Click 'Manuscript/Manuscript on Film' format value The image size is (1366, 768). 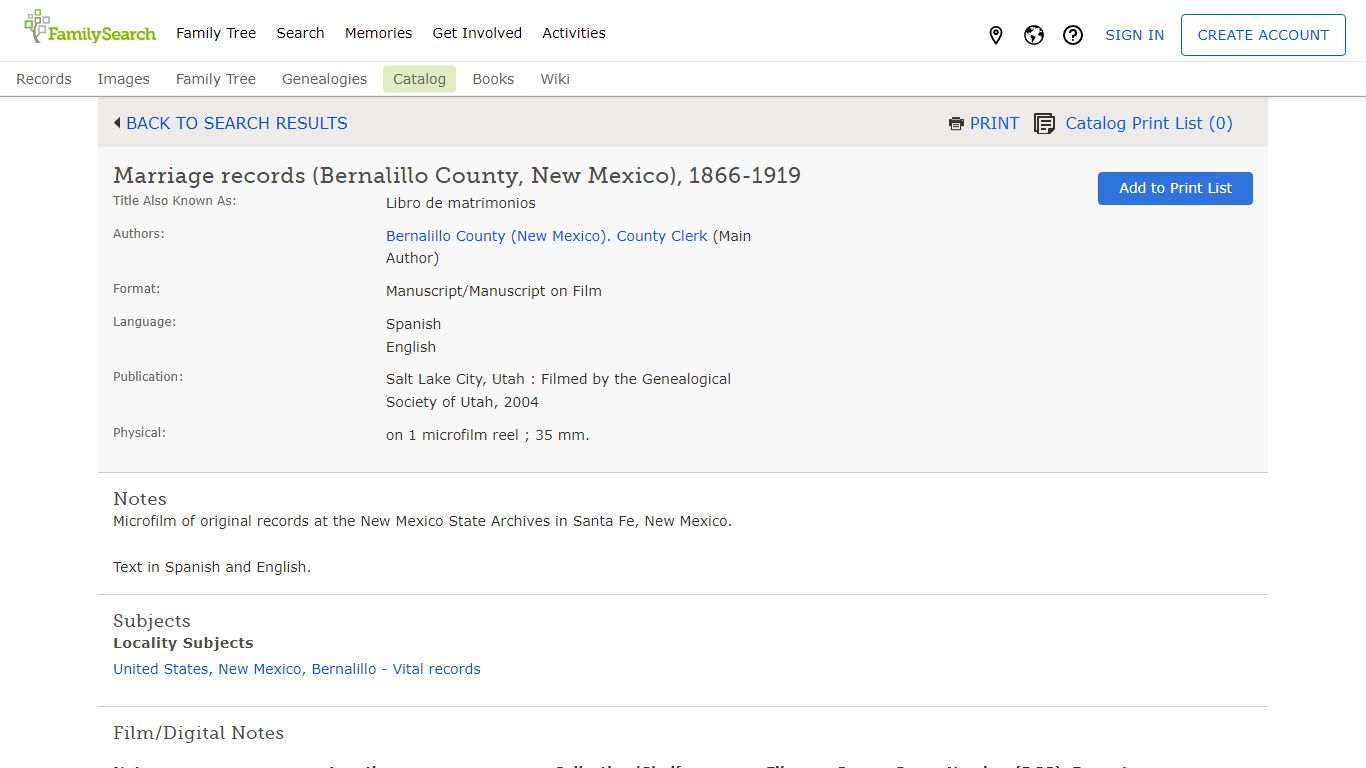coord(494,291)
